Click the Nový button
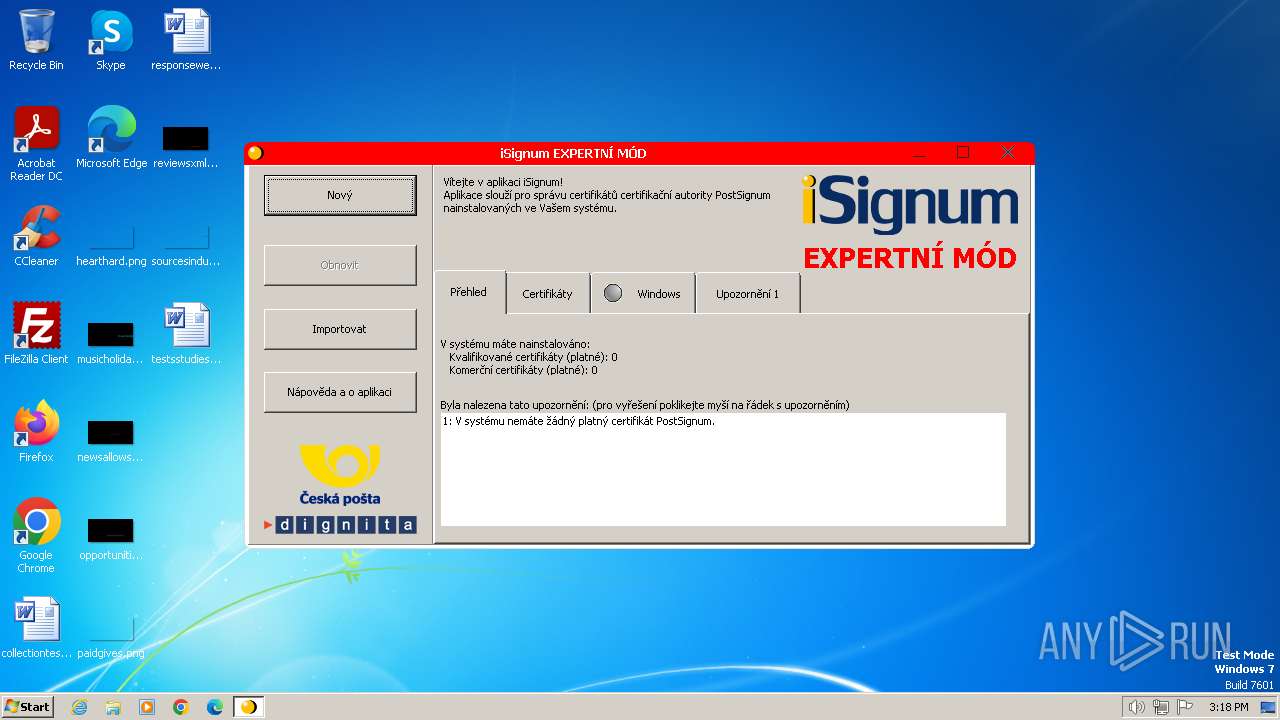The width and height of the screenshot is (1280, 720). [340, 195]
